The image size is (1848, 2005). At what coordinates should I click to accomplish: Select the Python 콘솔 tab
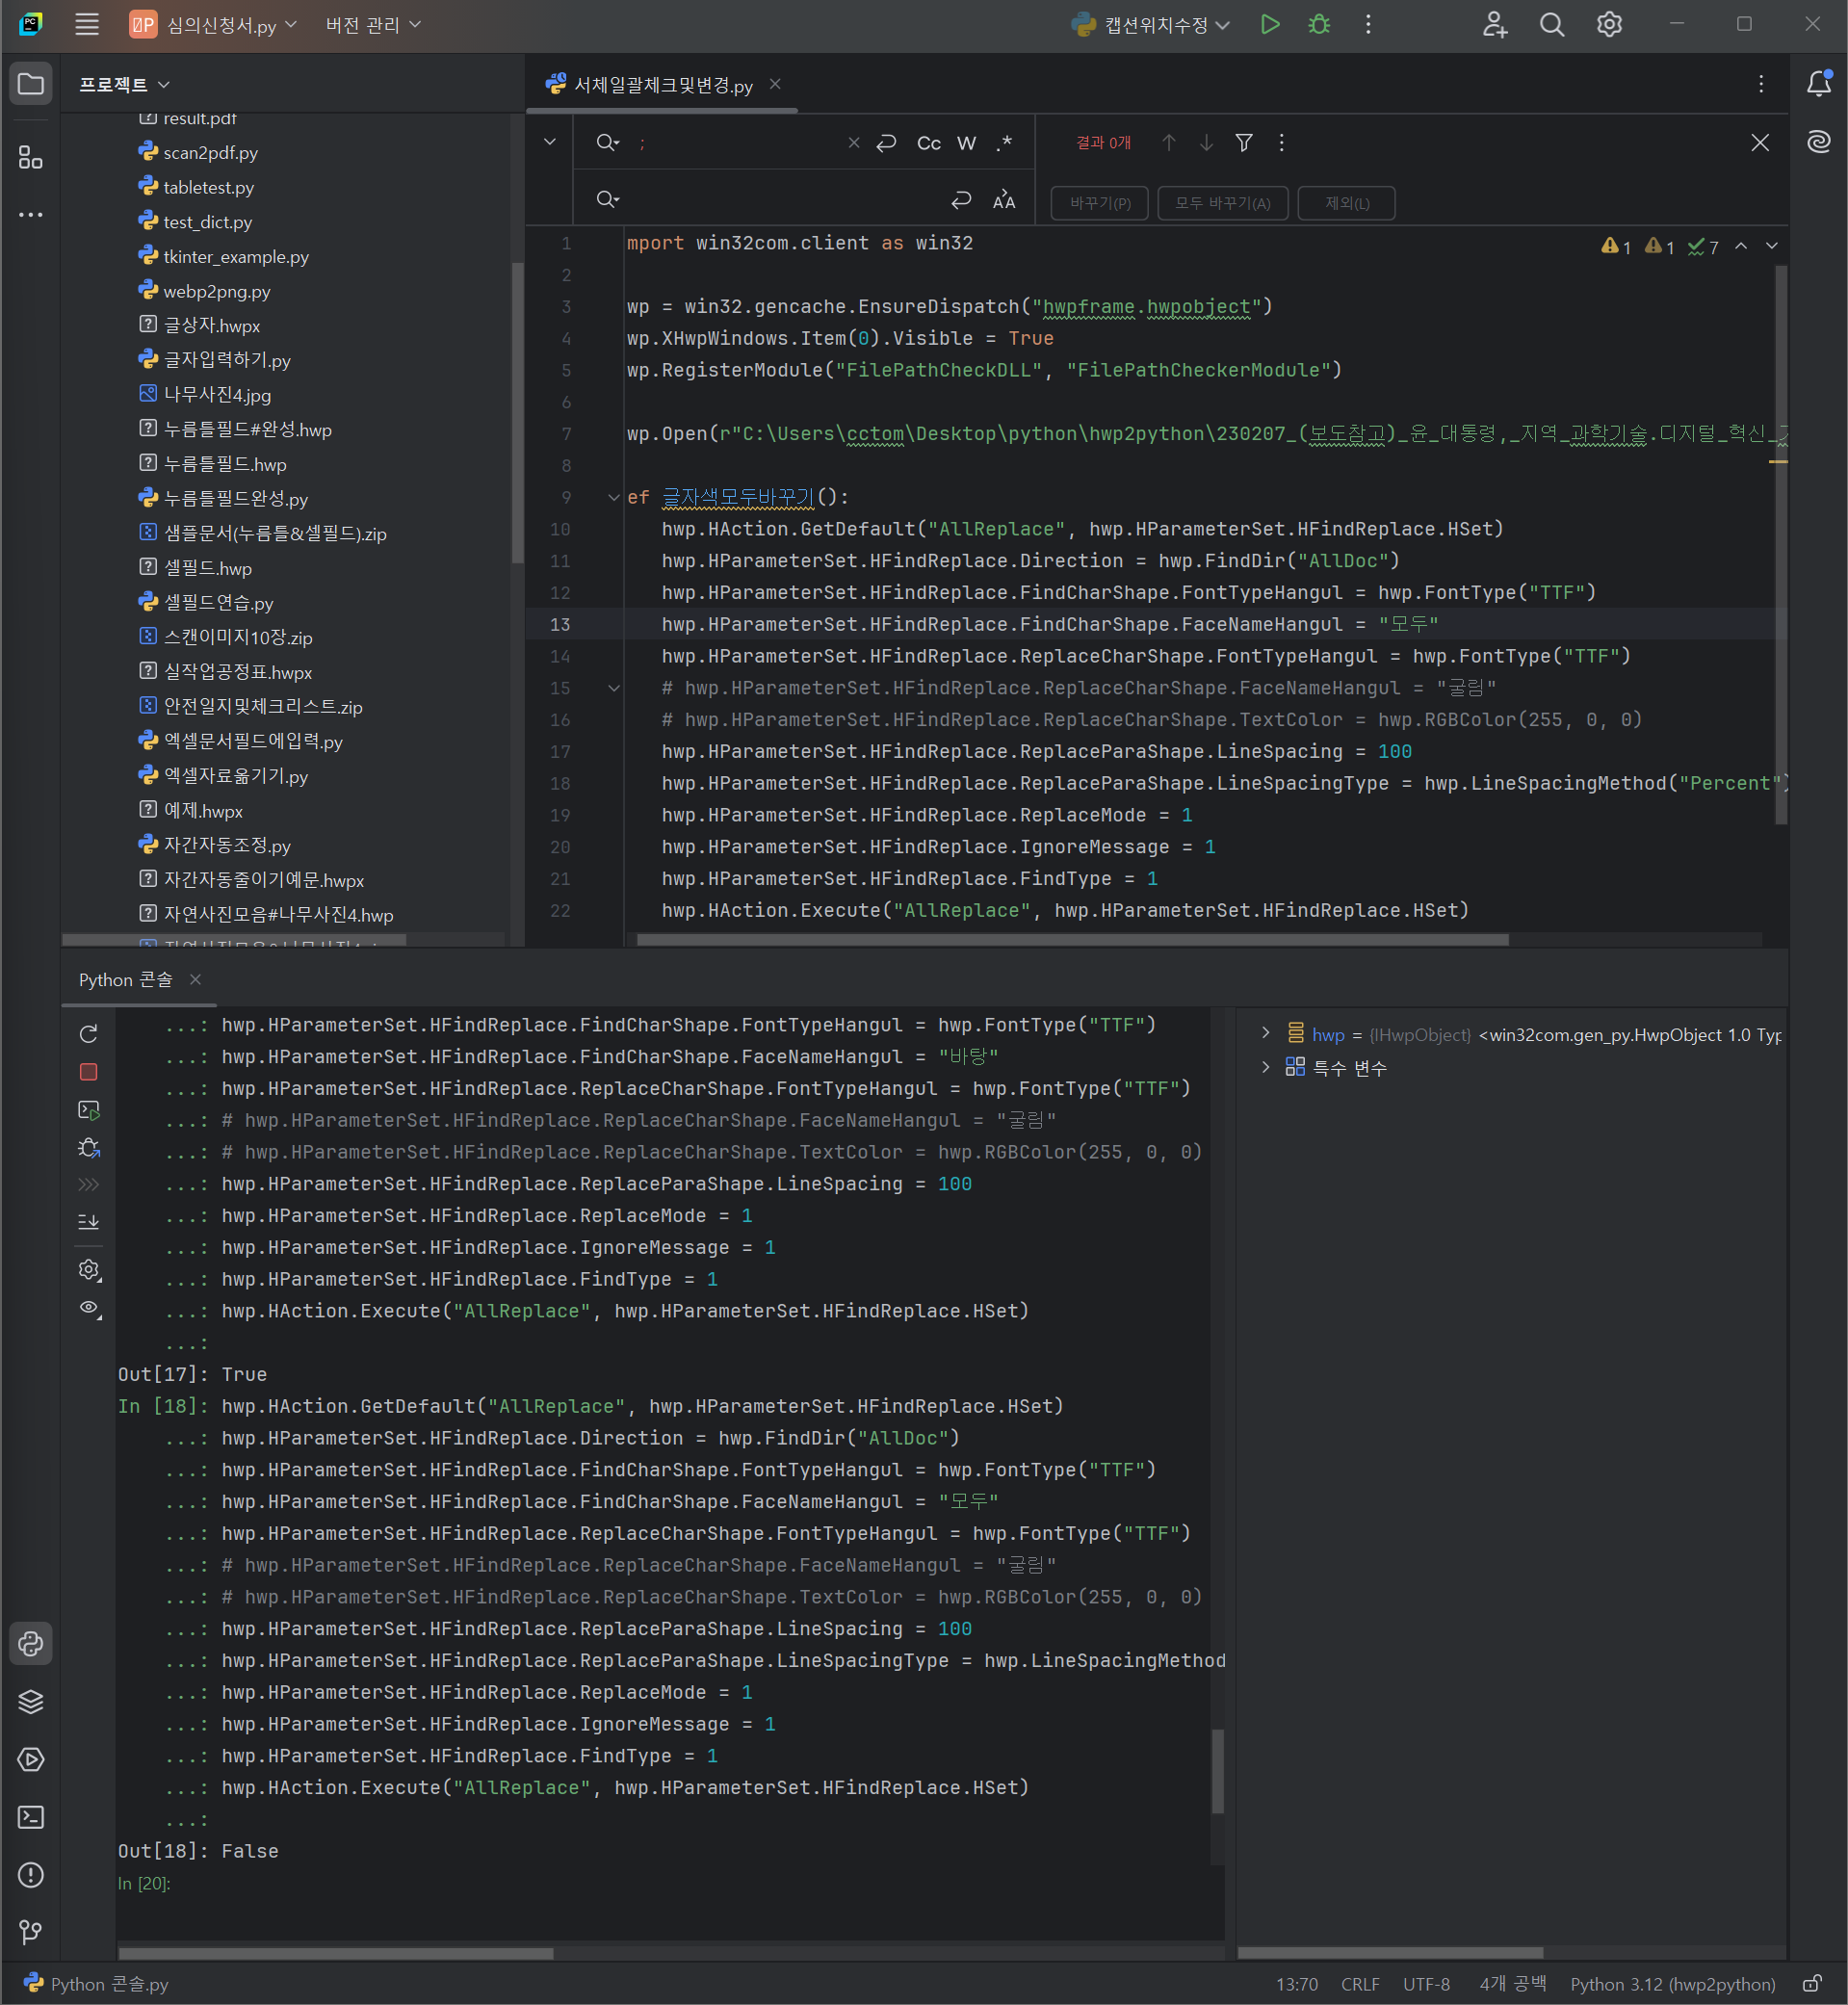pos(126,980)
